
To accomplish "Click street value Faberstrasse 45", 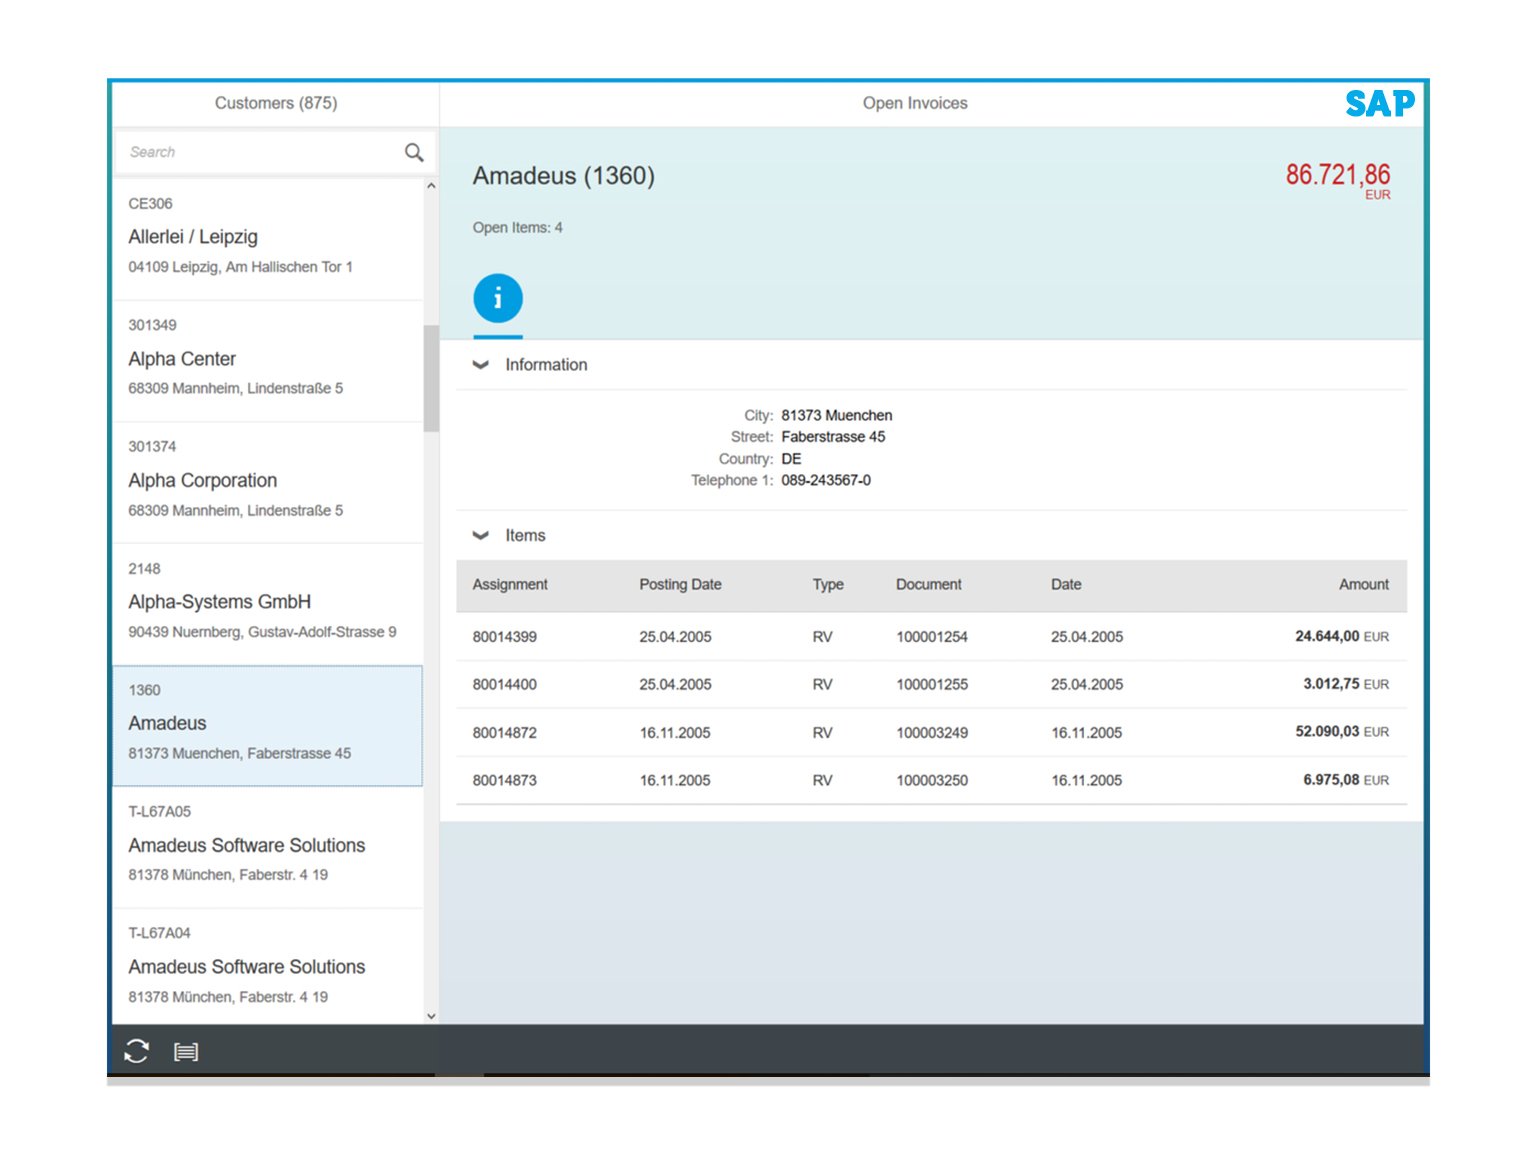I will click(x=833, y=437).
